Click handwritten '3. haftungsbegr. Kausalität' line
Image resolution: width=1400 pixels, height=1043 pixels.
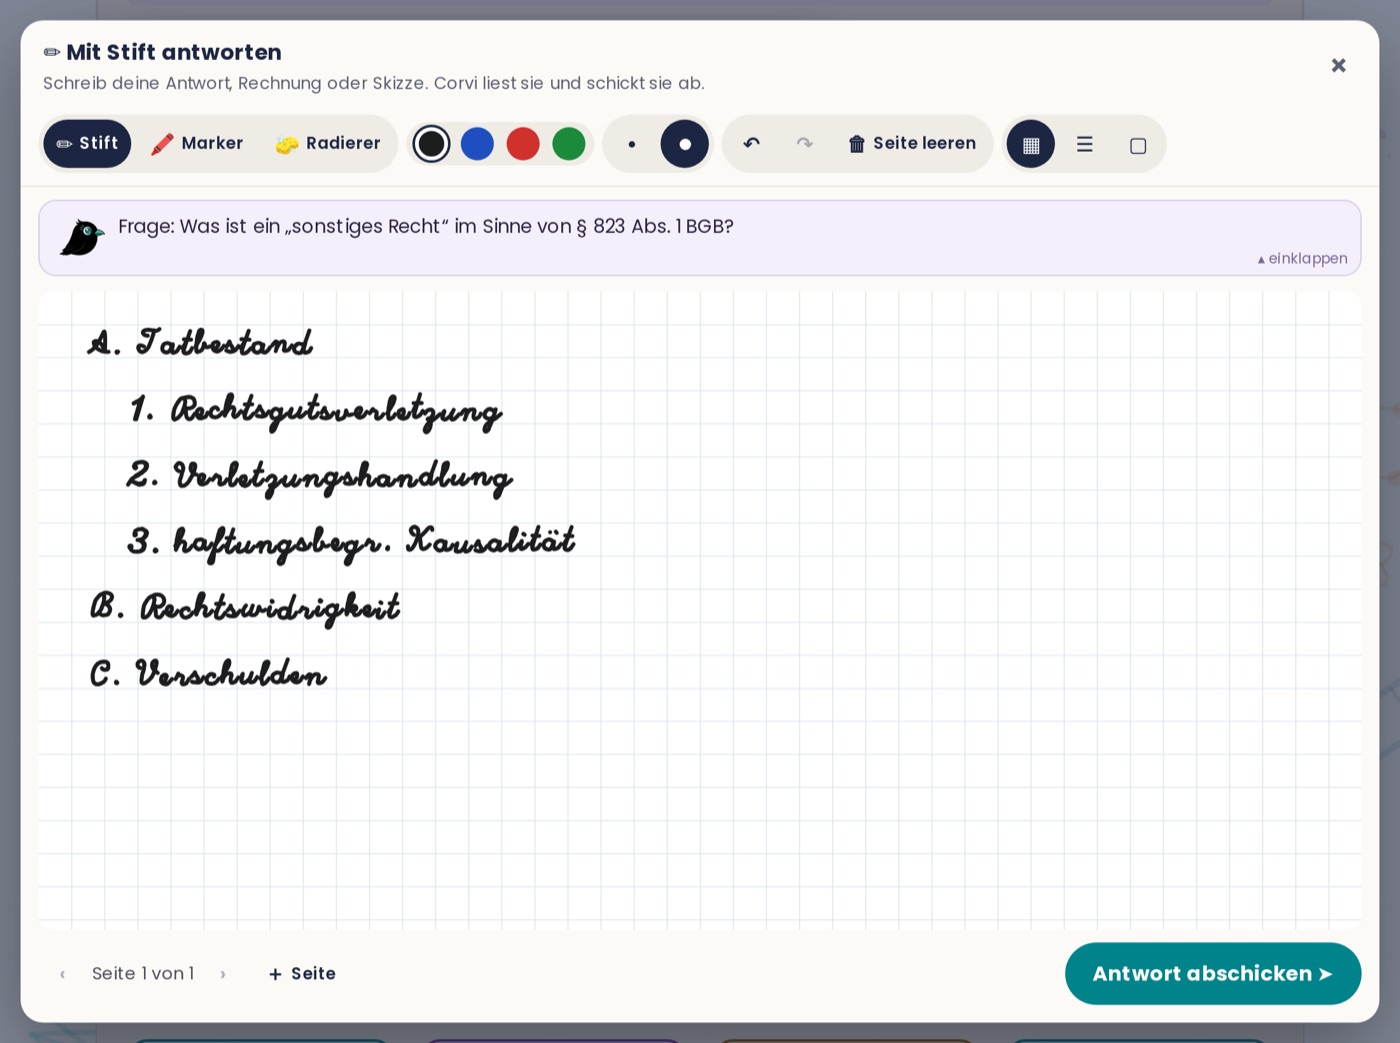pyautogui.click(x=351, y=543)
